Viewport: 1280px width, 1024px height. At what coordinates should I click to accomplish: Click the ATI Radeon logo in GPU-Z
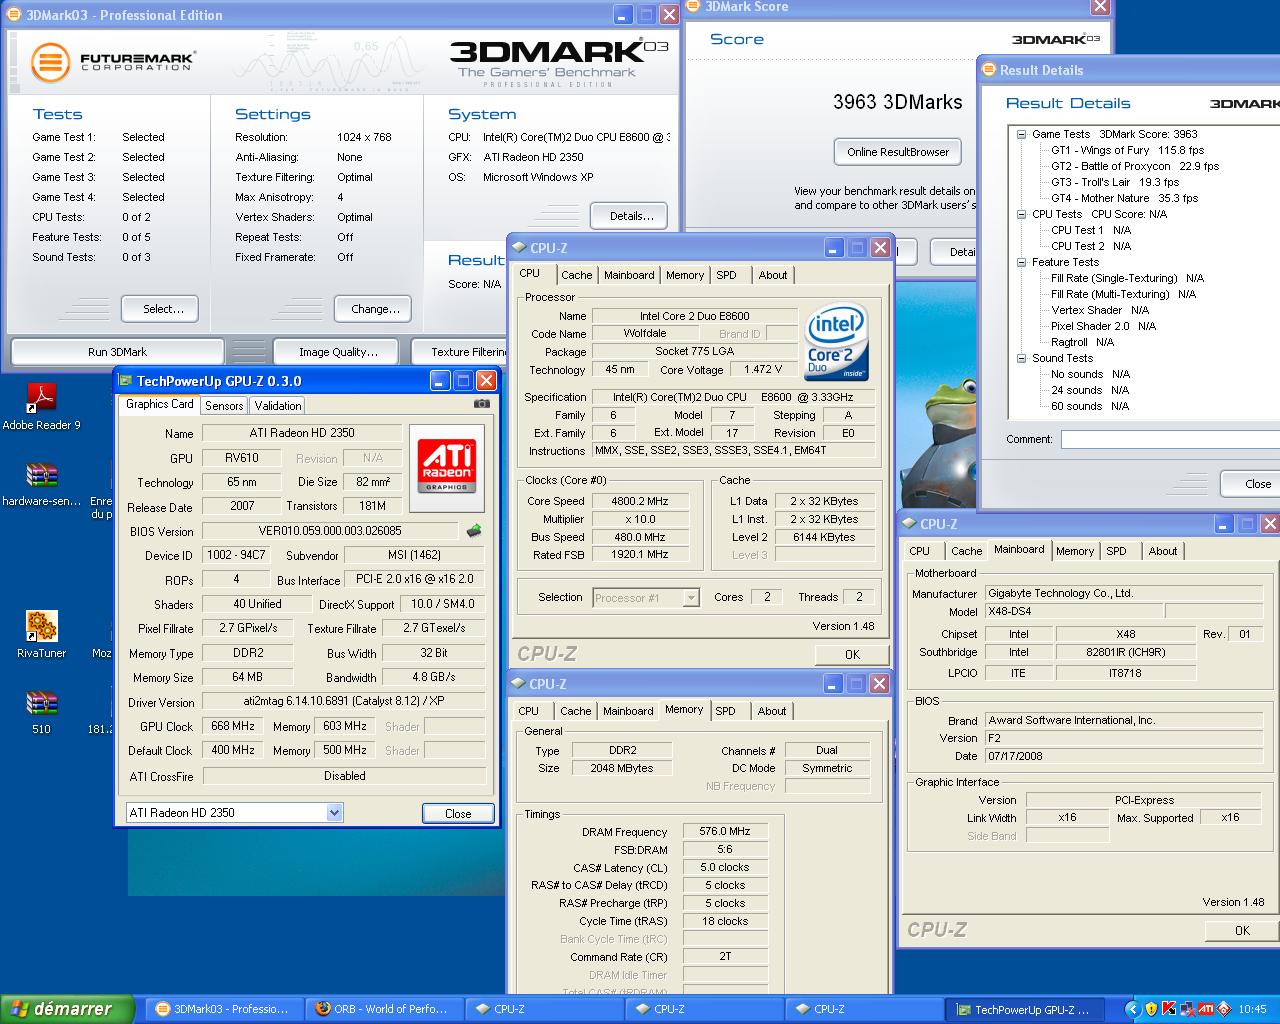pyautogui.click(x=447, y=468)
